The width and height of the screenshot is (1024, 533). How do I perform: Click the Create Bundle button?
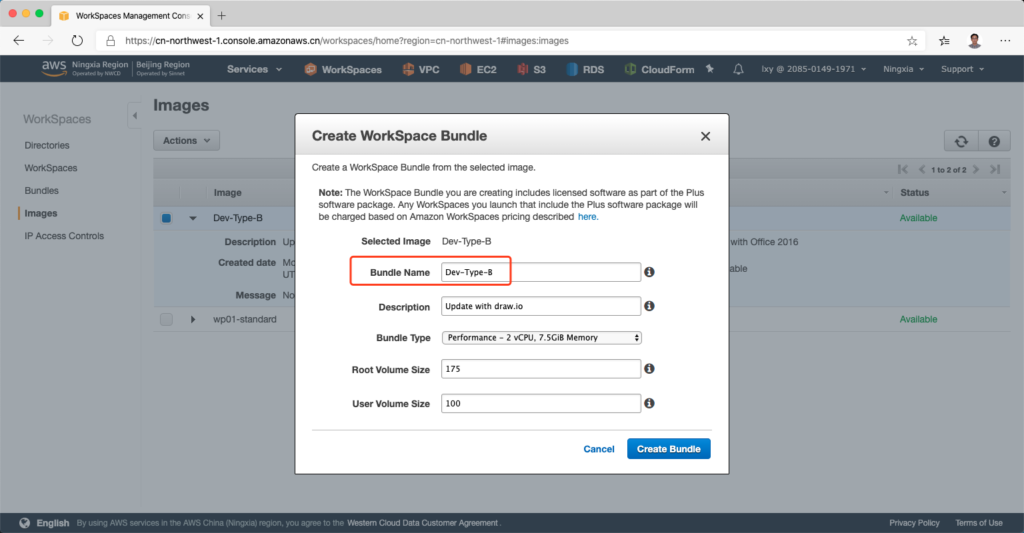click(x=668, y=449)
